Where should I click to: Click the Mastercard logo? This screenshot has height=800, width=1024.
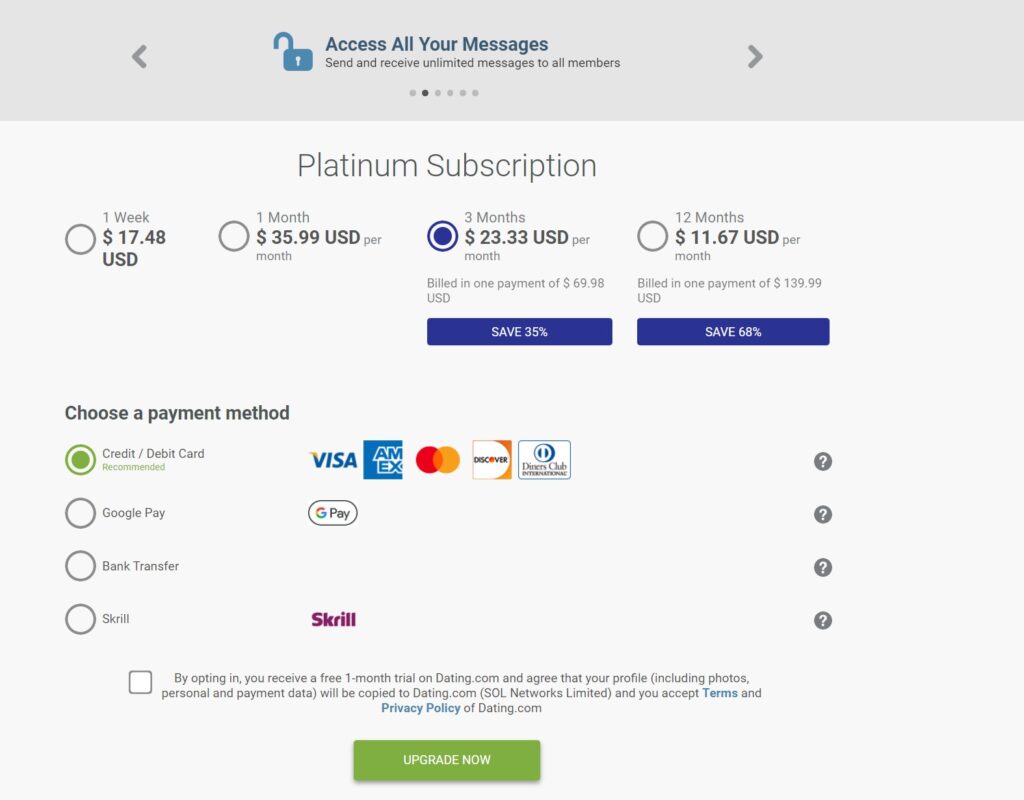437,460
